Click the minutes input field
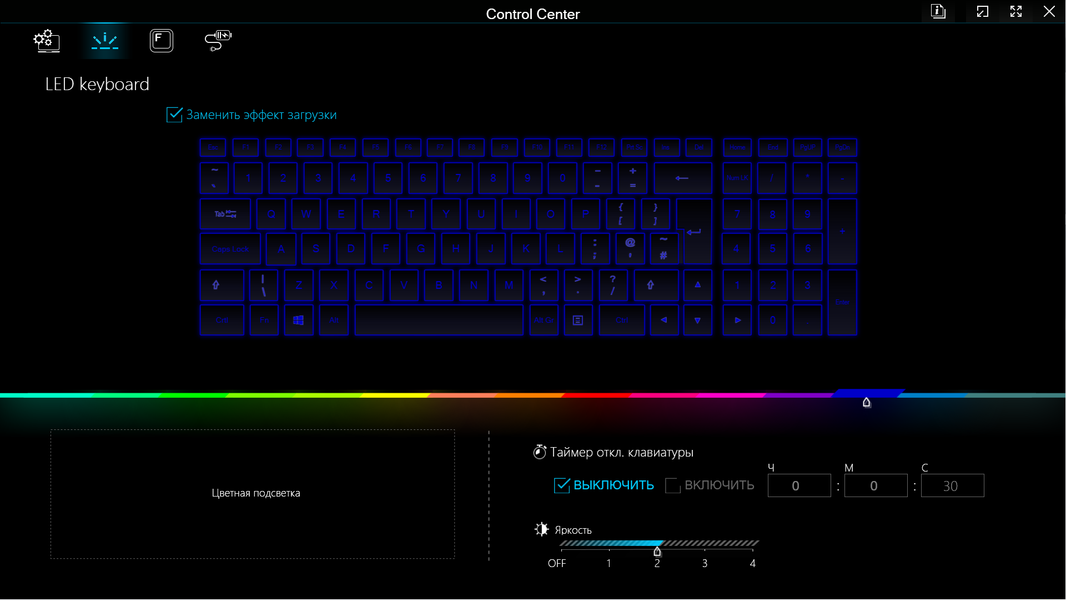 pyautogui.click(x=874, y=486)
